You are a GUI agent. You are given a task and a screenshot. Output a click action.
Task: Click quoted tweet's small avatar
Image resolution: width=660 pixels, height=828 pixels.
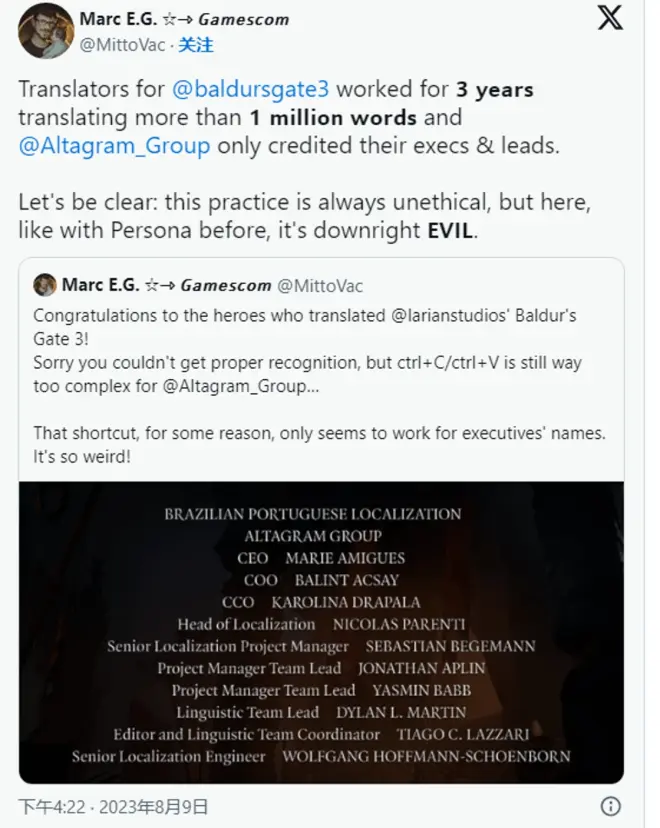[45, 285]
